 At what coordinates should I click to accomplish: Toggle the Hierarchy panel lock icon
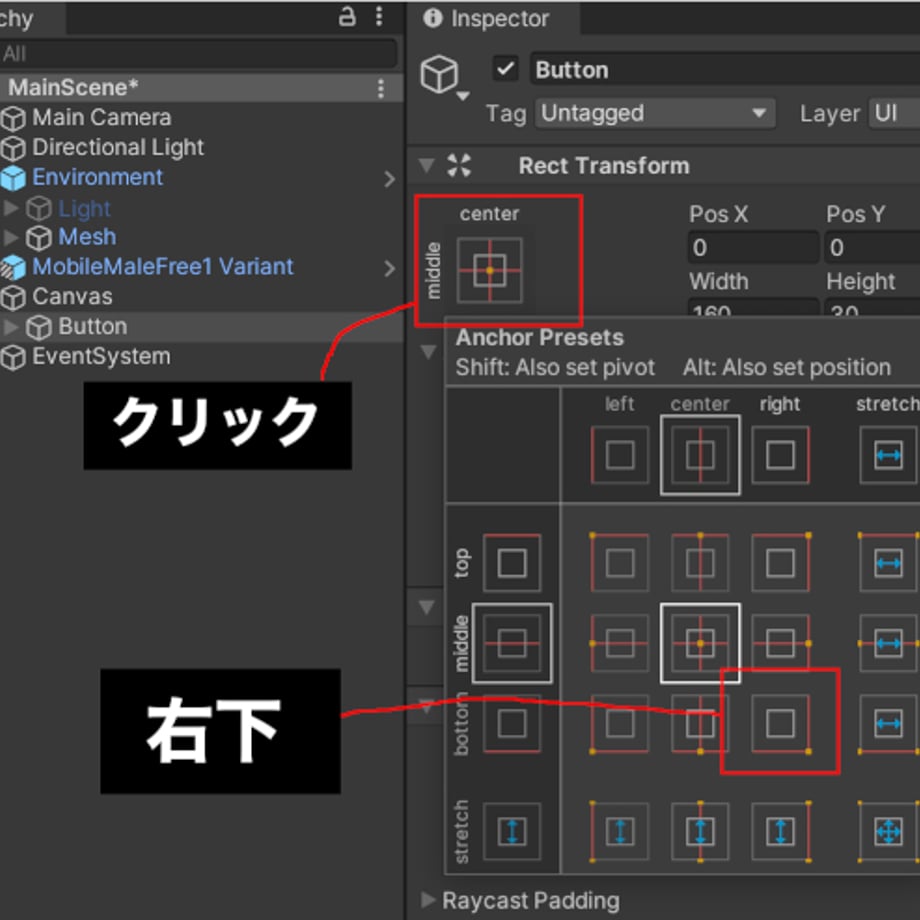[x=347, y=16]
